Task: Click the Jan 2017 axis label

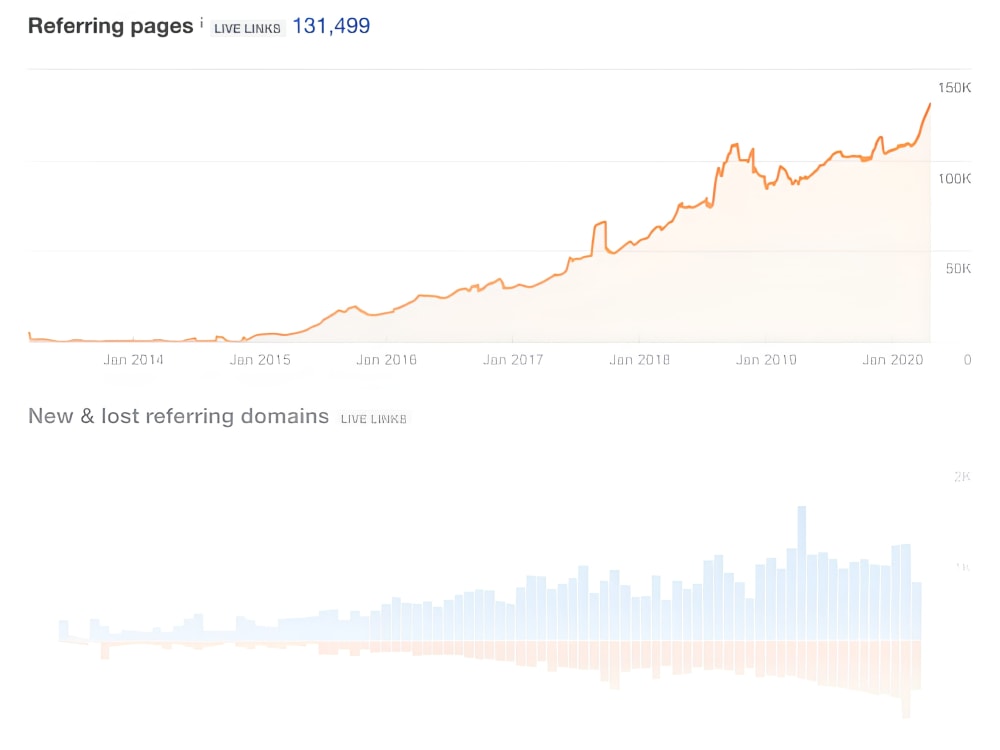Action: 513,360
